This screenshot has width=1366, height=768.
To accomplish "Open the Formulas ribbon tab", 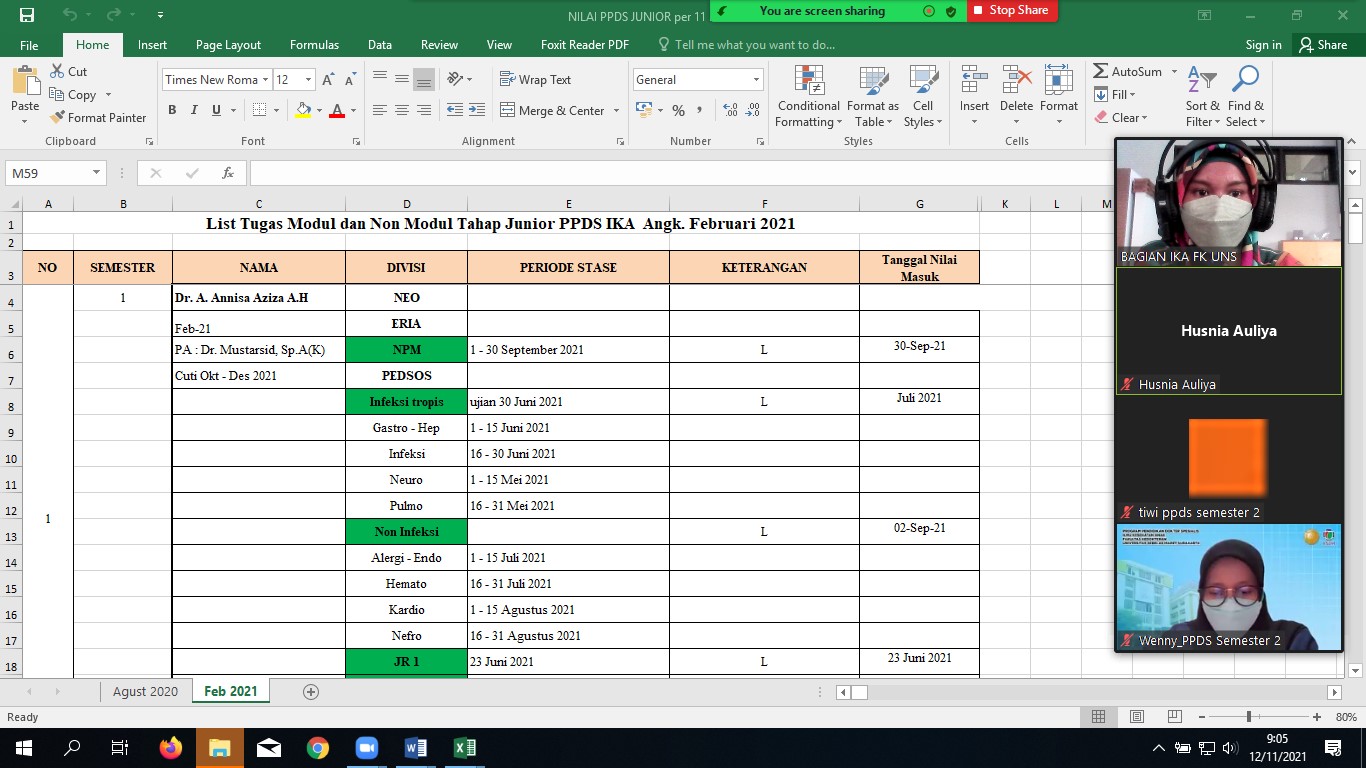I will point(314,45).
